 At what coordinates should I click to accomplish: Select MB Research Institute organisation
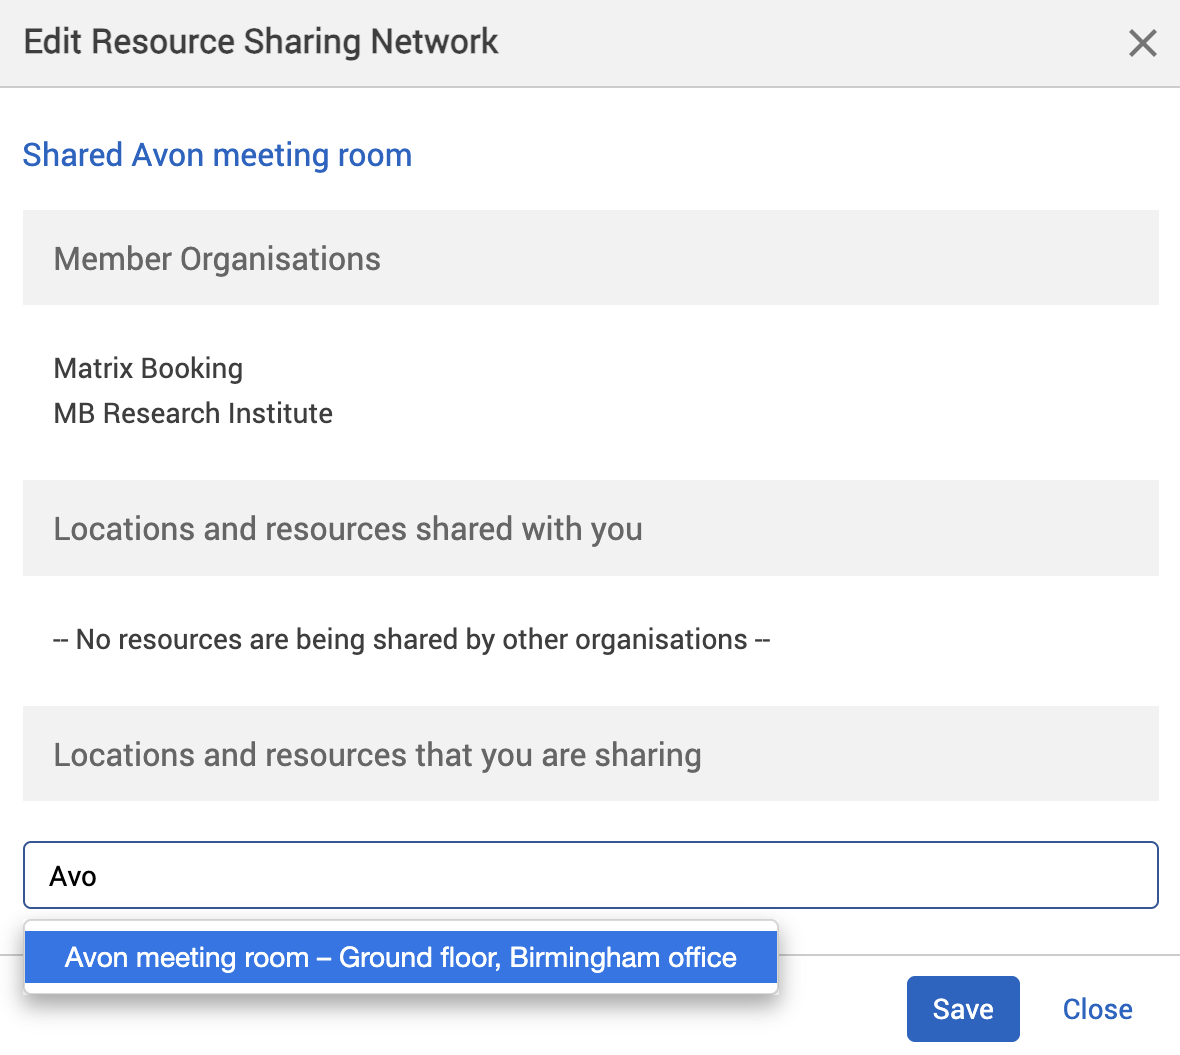tap(192, 413)
